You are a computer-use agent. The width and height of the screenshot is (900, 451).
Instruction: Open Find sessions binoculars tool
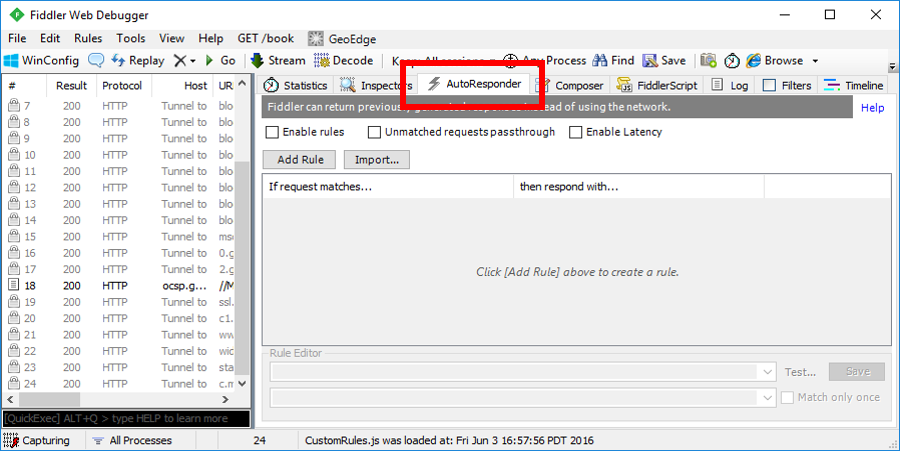613,60
